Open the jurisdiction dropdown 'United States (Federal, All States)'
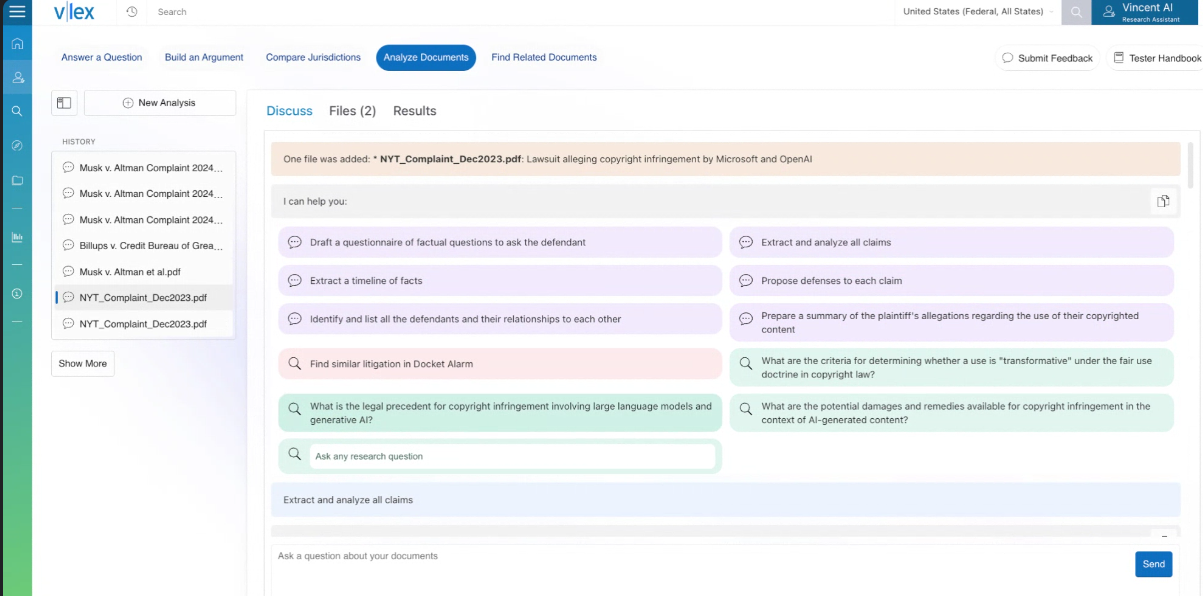This screenshot has width=1203, height=596. (978, 12)
